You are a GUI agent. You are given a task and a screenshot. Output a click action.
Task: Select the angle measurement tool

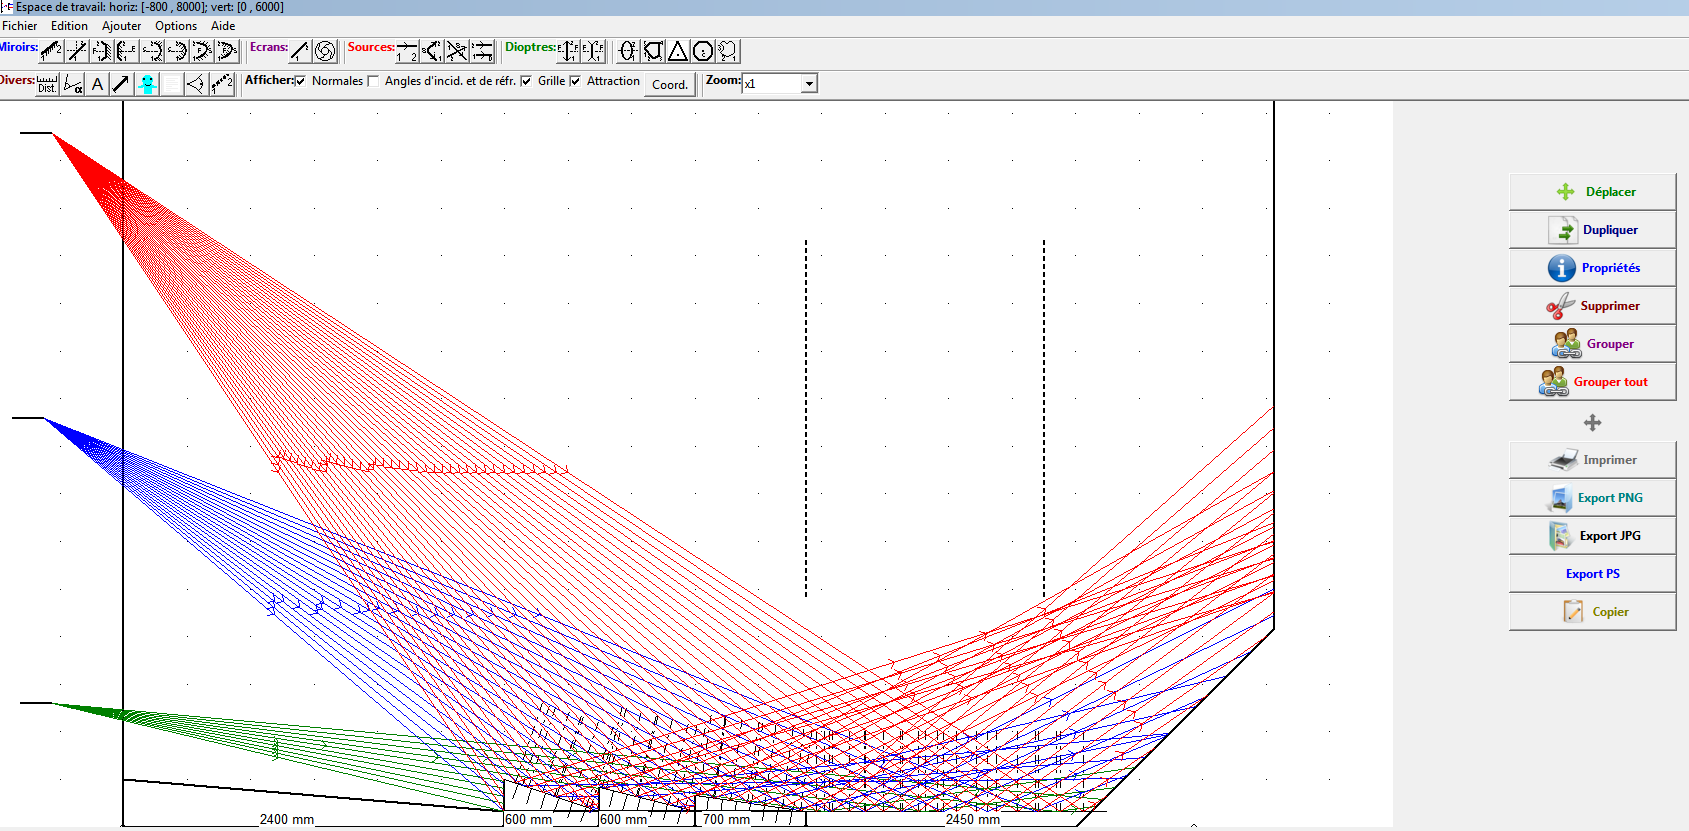(x=72, y=84)
